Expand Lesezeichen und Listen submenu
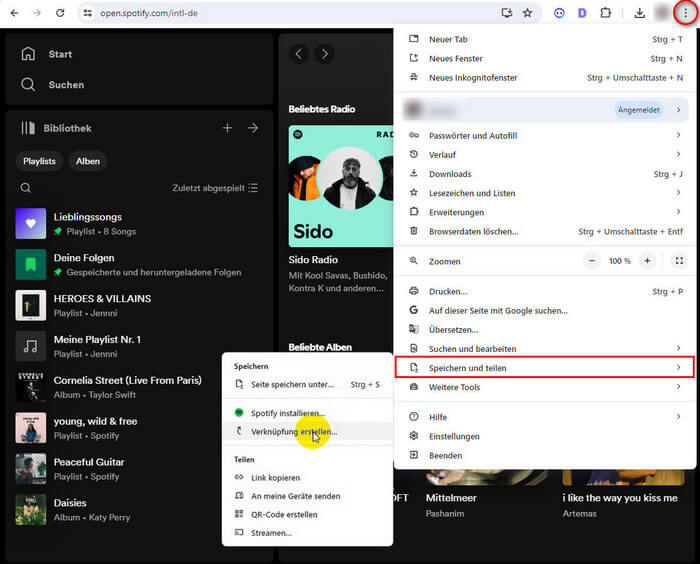 (x=545, y=193)
